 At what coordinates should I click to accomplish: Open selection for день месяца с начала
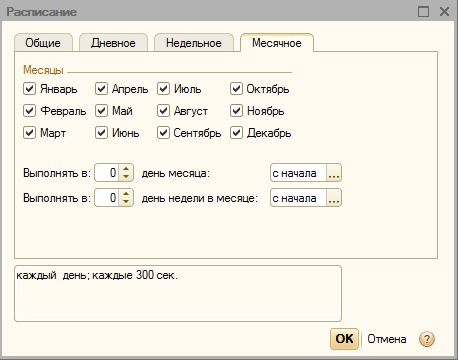334,173
